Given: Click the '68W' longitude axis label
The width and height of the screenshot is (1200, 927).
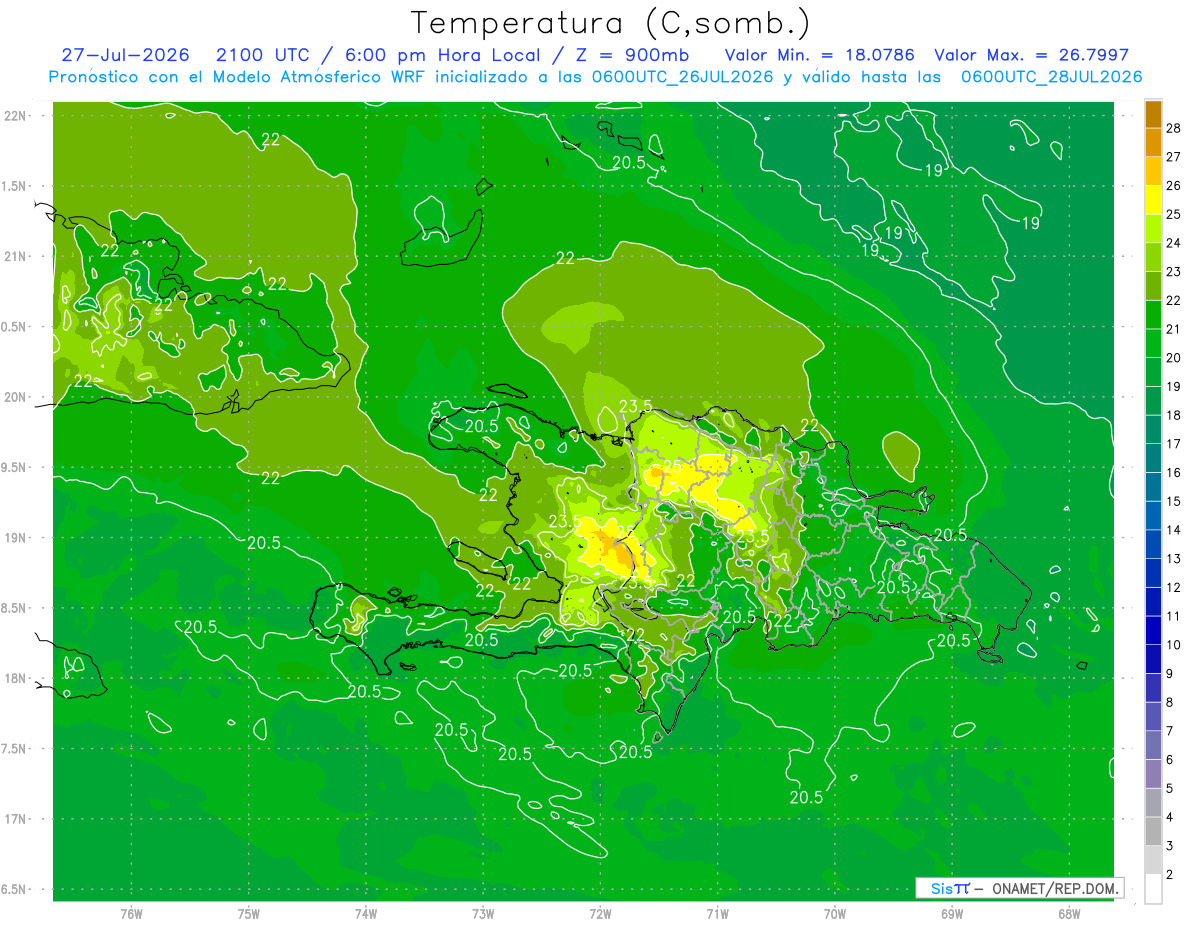Looking at the screenshot, I should [1069, 913].
